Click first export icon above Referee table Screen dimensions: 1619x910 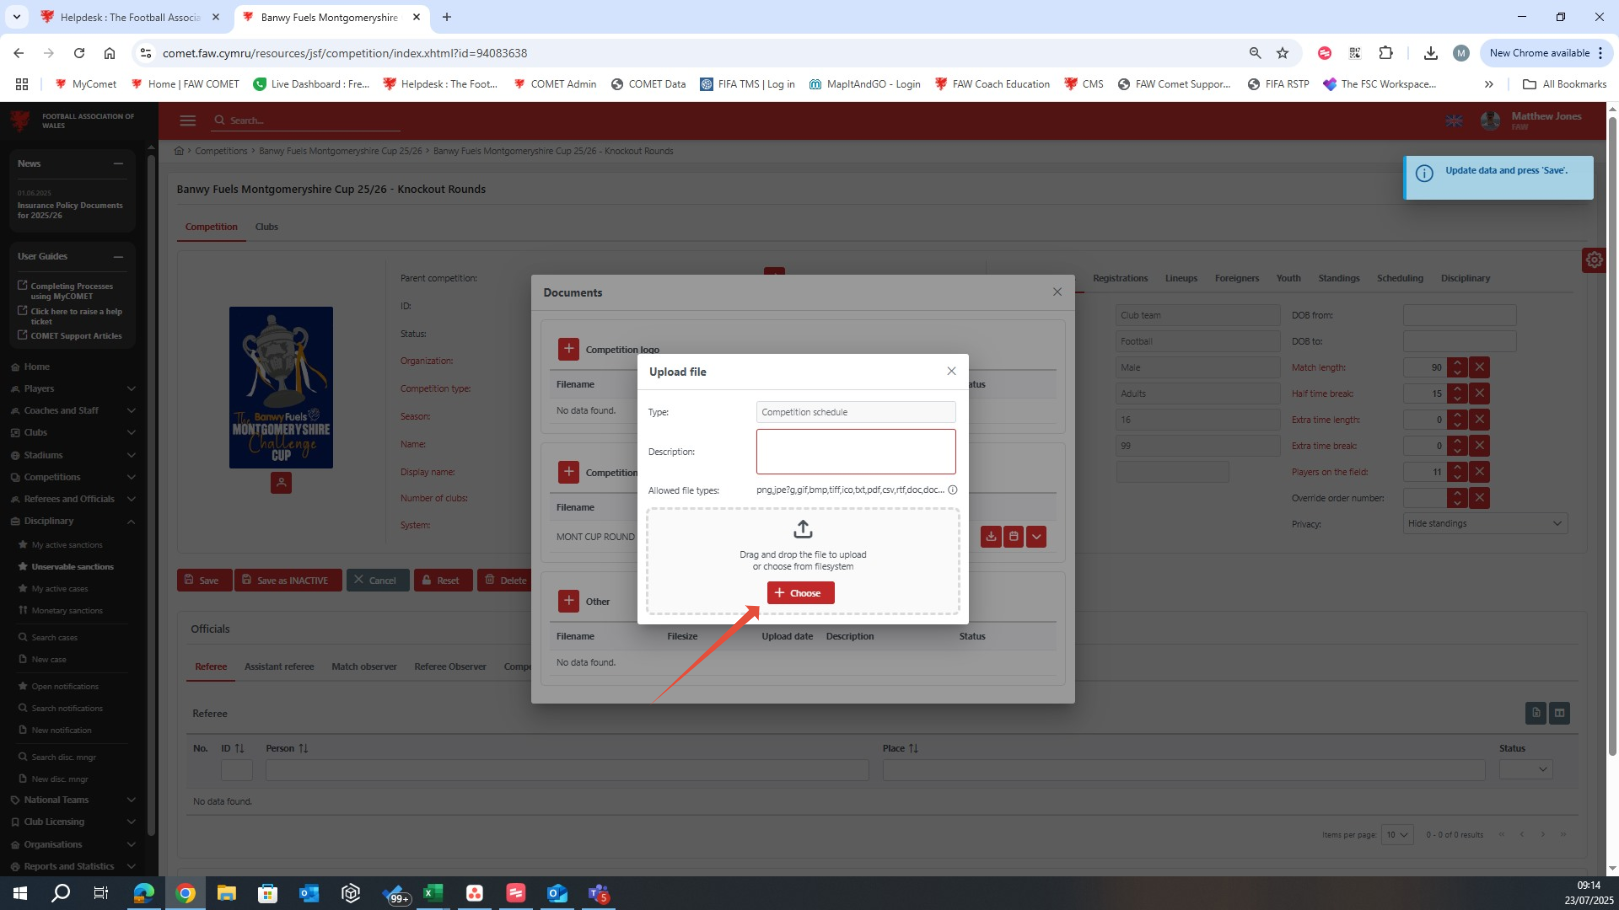[1536, 713]
